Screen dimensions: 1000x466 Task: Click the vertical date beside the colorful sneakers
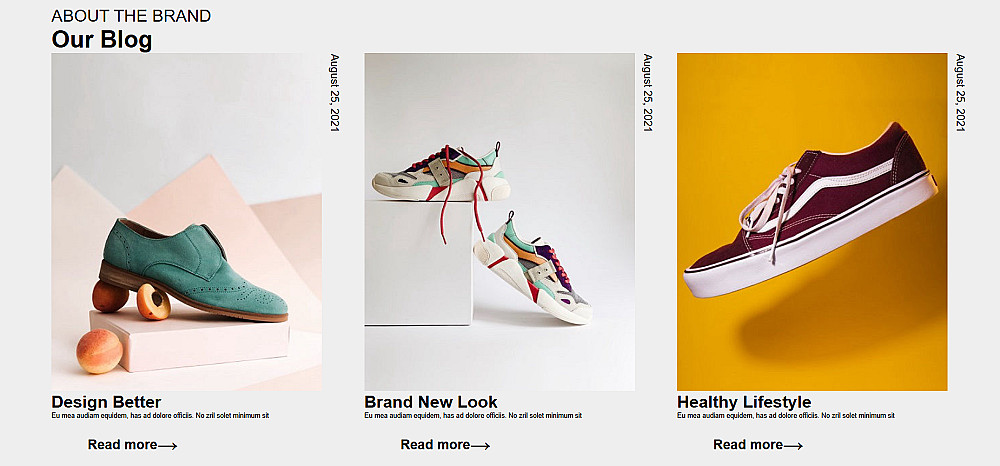coord(647,92)
